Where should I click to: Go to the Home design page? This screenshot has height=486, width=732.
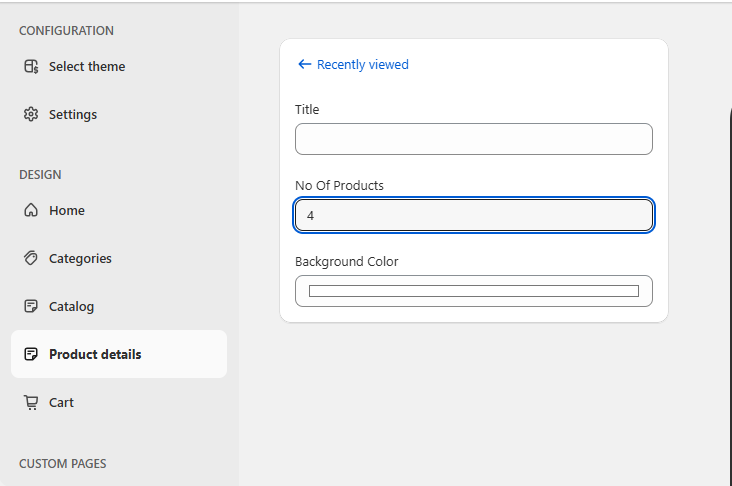(119, 211)
